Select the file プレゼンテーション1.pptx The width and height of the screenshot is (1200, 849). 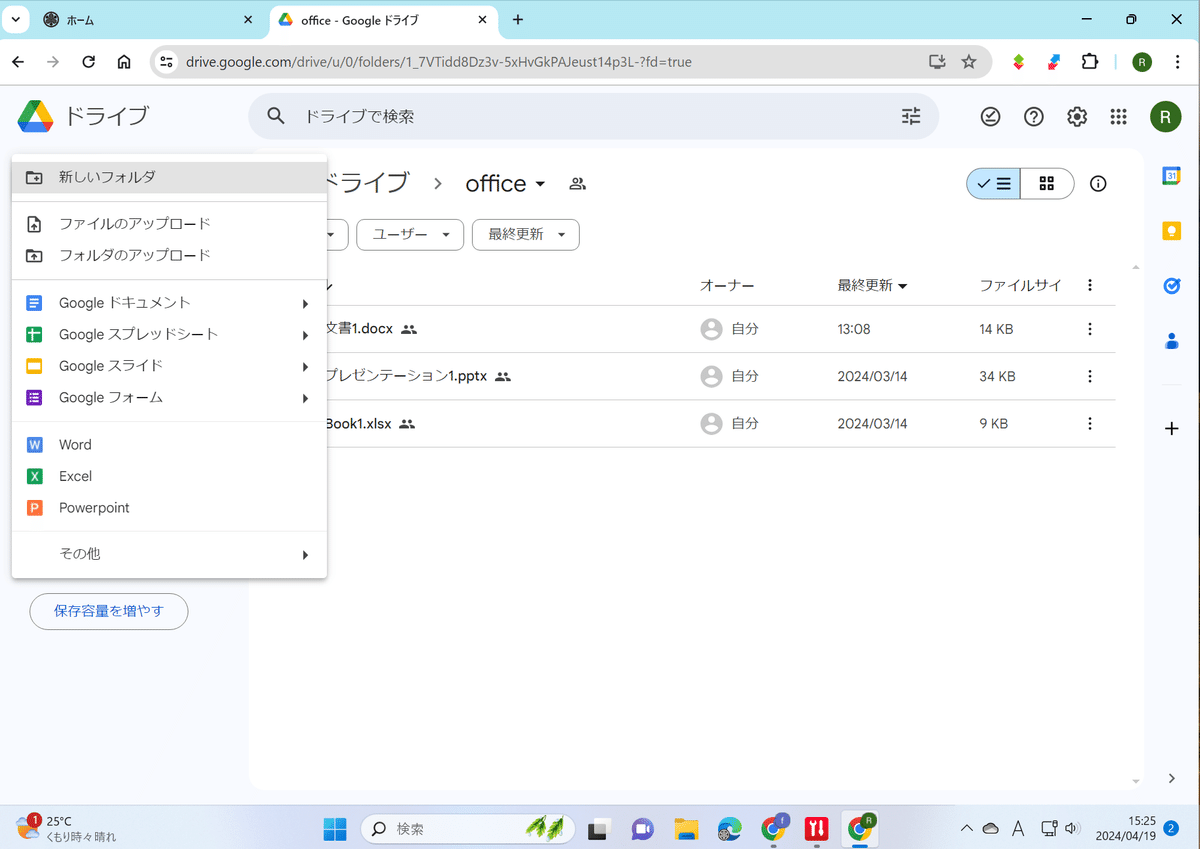tap(406, 377)
